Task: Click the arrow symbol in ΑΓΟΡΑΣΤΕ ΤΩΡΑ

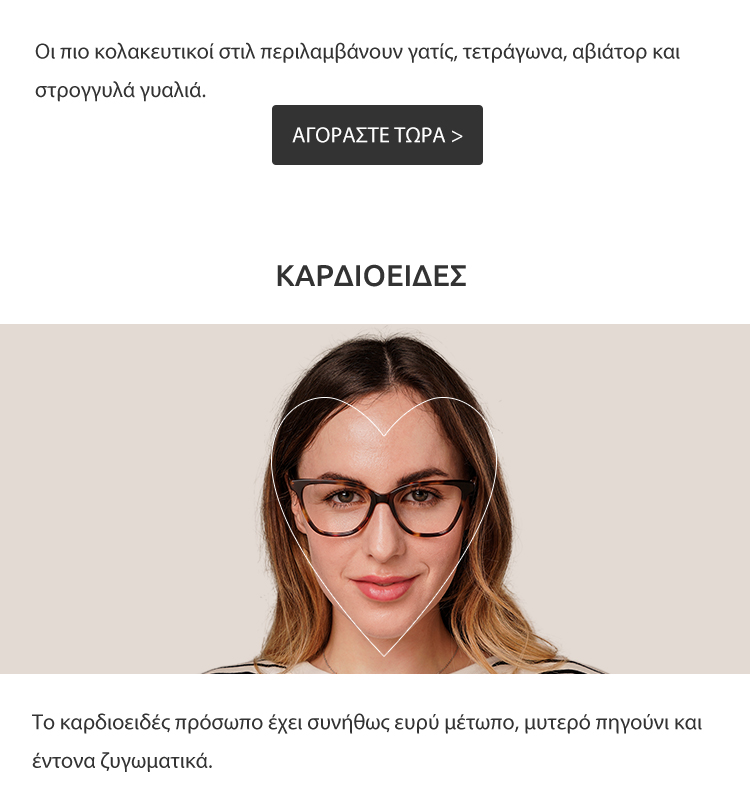Action: click(457, 136)
